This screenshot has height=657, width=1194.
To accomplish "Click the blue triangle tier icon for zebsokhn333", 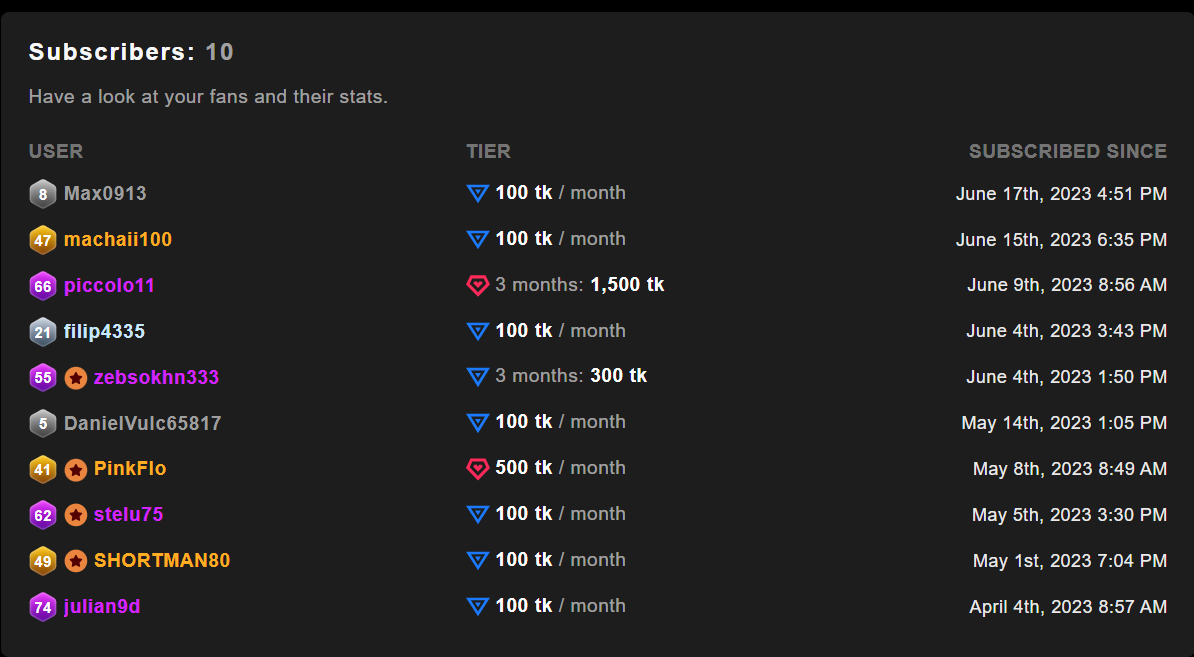I will (x=477, y=377).
